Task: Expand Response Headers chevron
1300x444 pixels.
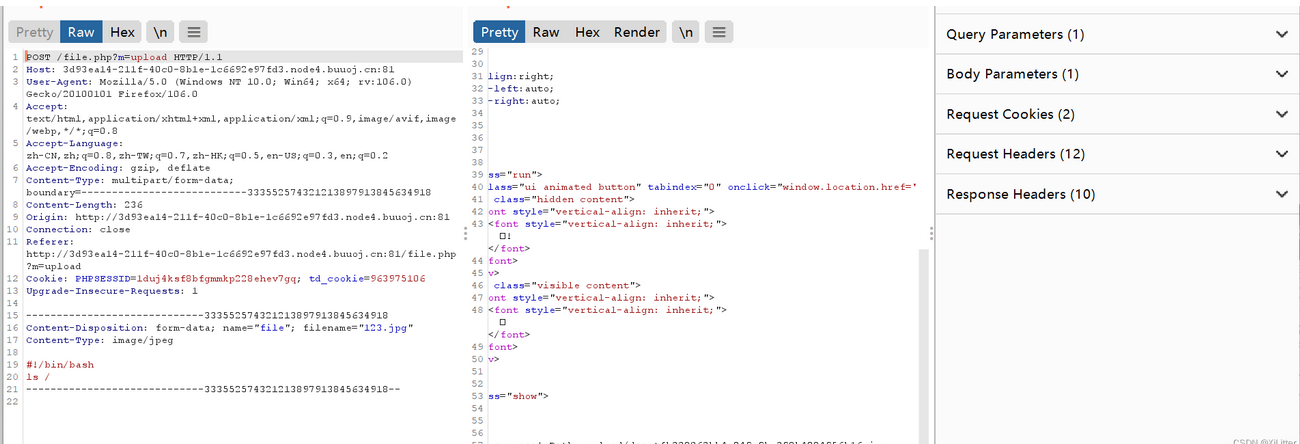Action: pos(1281,194)
